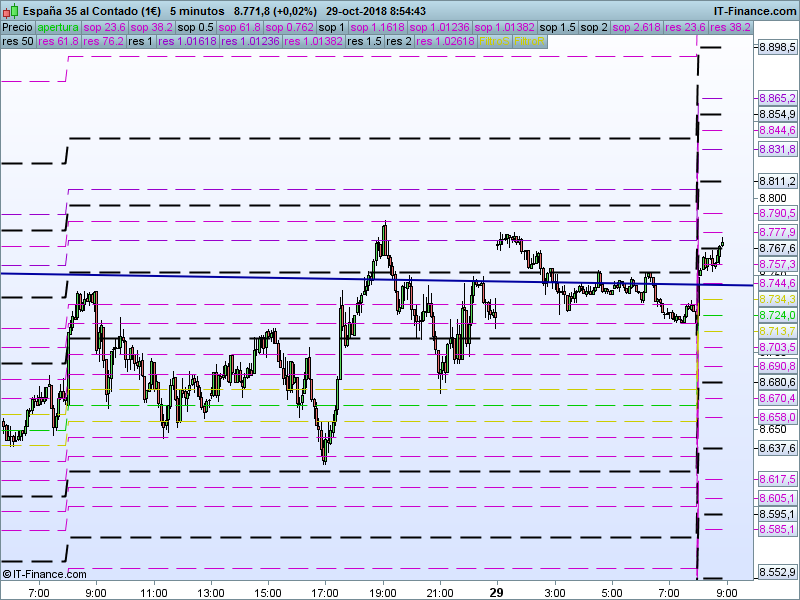Click the 8.854,9 price axis label
The image size is (800, 600).
point(777,114)
